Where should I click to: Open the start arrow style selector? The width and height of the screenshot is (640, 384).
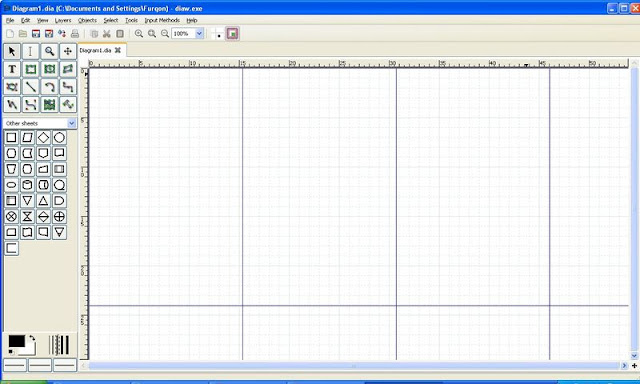click(x=15, y=365)
